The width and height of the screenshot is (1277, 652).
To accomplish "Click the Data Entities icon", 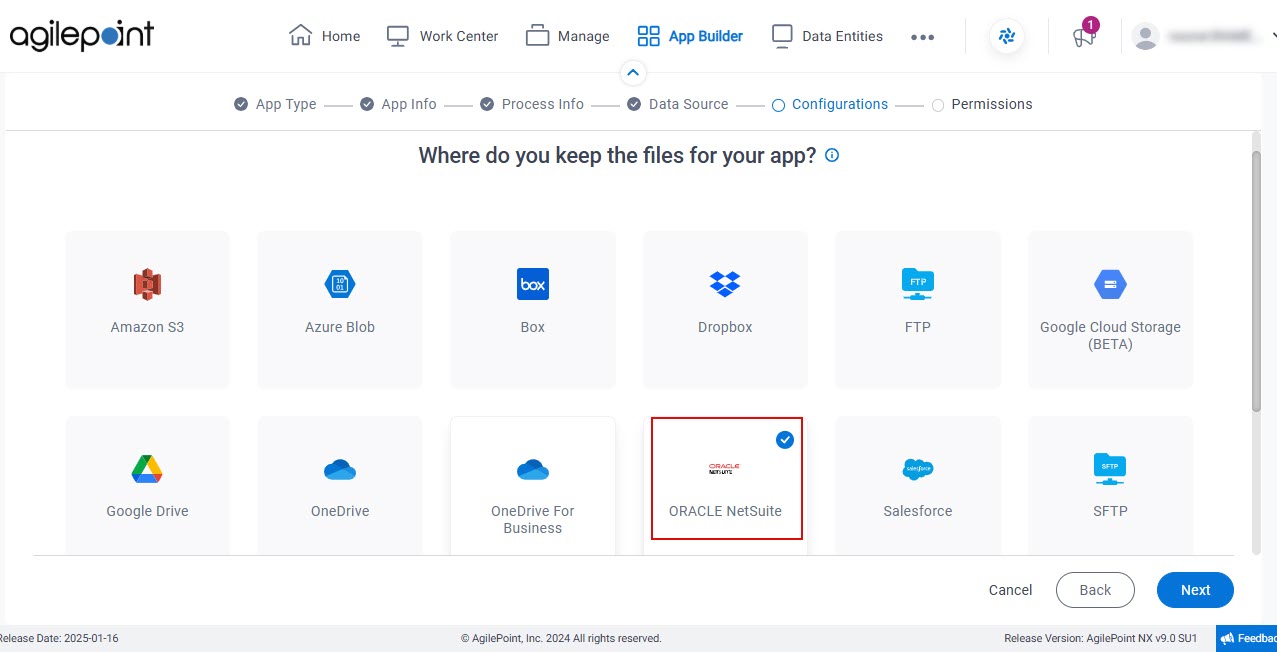I will [x=782, y=36].
